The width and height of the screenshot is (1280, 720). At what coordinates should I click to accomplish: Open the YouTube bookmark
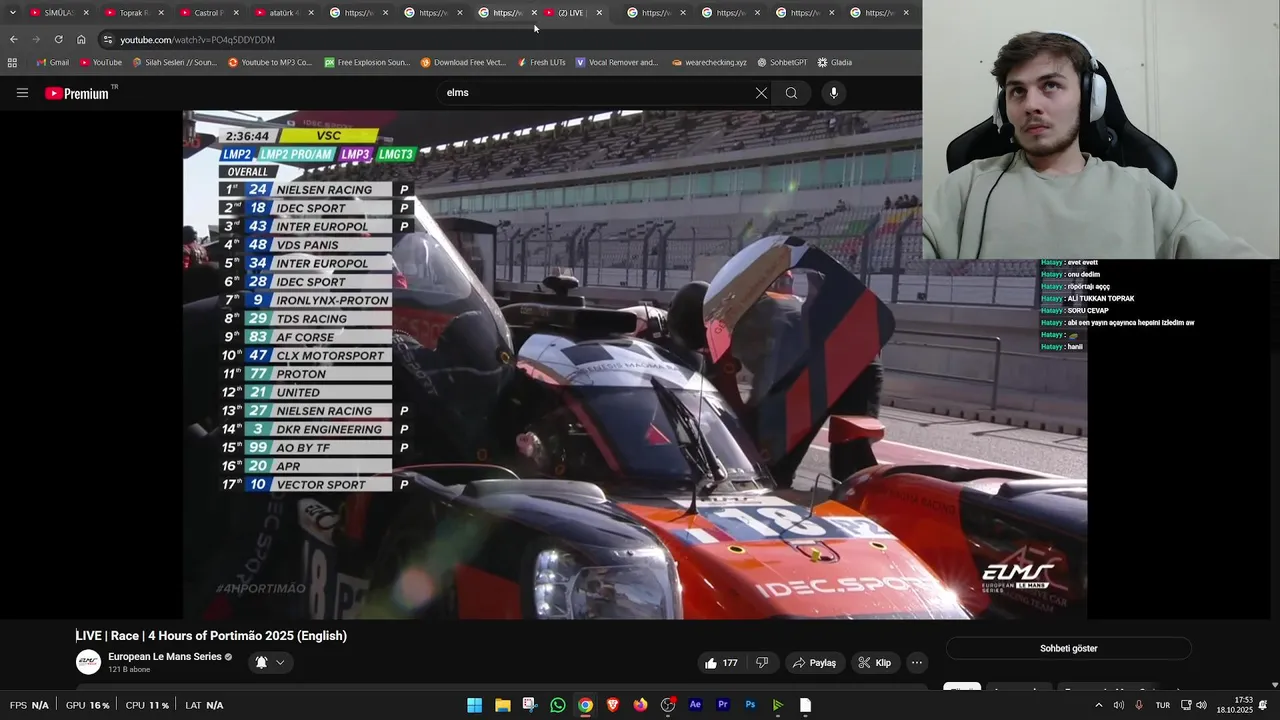tap(100, 62)
